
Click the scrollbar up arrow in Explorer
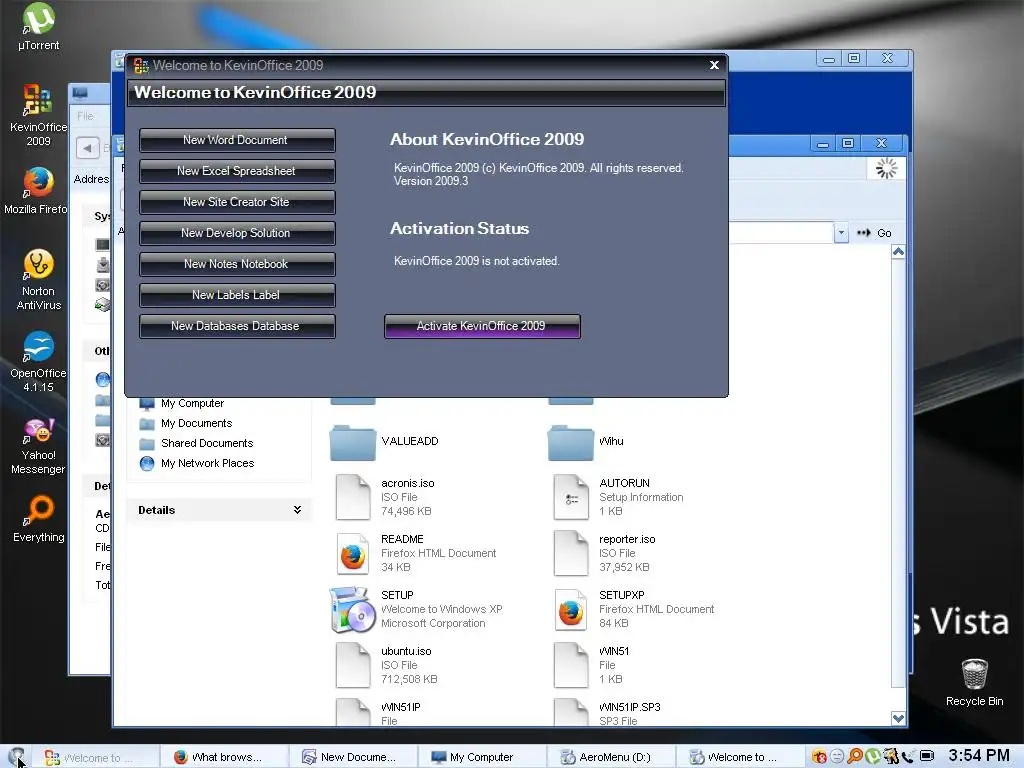click(x=899, y=253)
